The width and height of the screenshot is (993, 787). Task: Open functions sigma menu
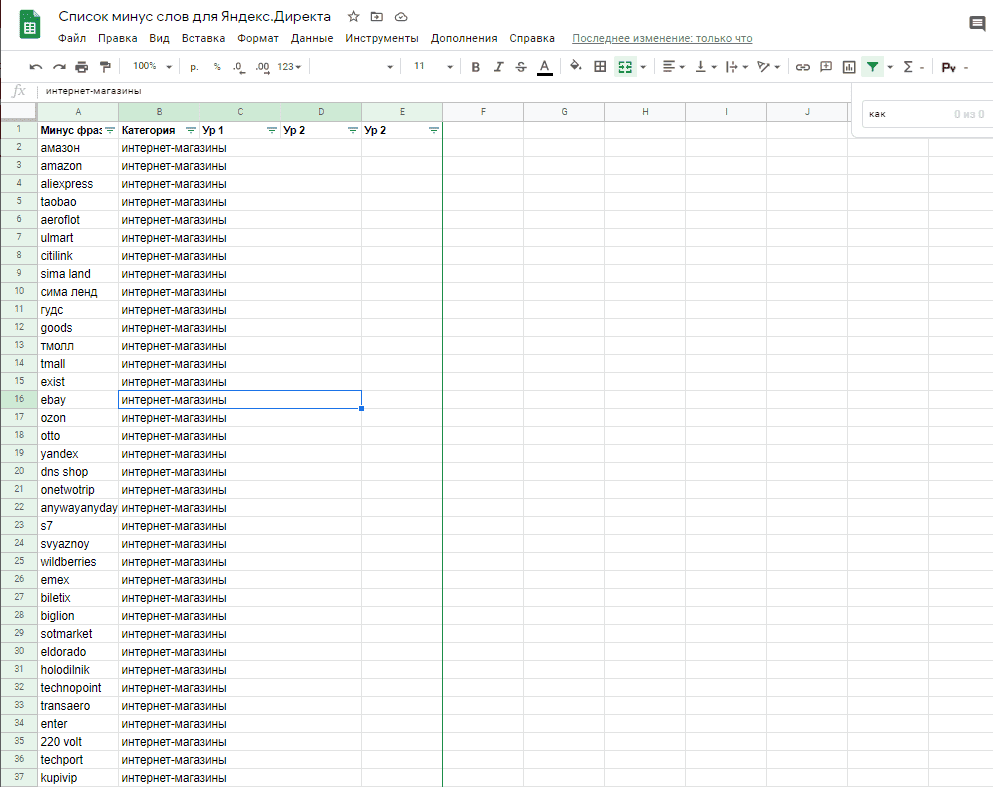pyautogui.click(x=908, y=66)
